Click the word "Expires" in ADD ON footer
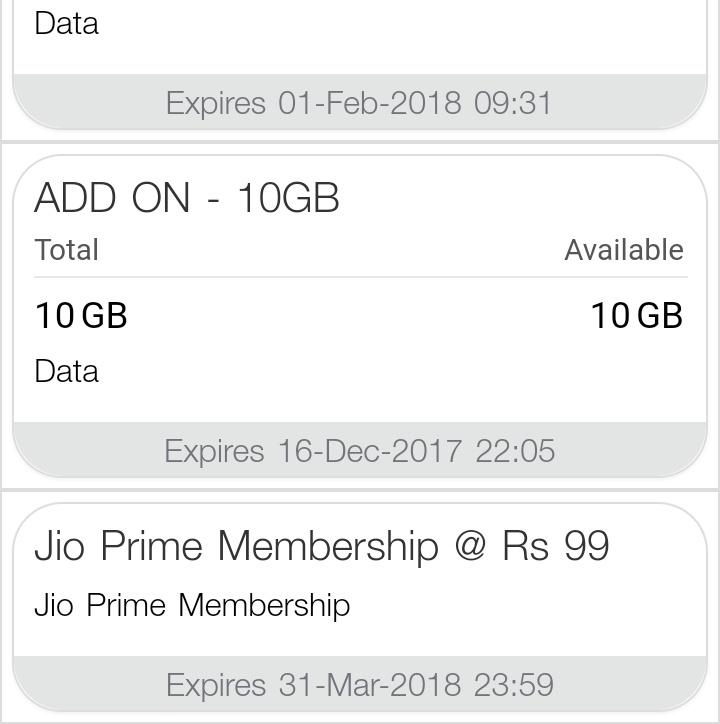Viewport: 720px width, 724px height. [x=215, y=451]
